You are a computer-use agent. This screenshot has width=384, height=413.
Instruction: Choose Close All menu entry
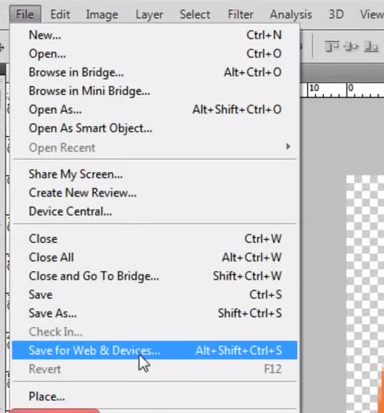(155, 257)
